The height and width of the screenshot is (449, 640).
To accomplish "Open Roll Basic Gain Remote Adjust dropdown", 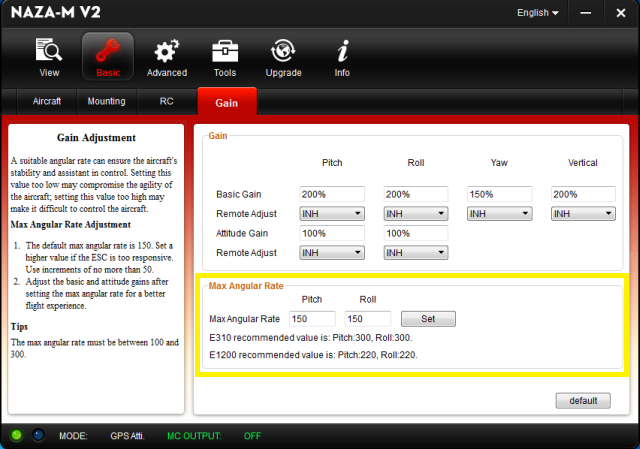I will click(416, 213).
